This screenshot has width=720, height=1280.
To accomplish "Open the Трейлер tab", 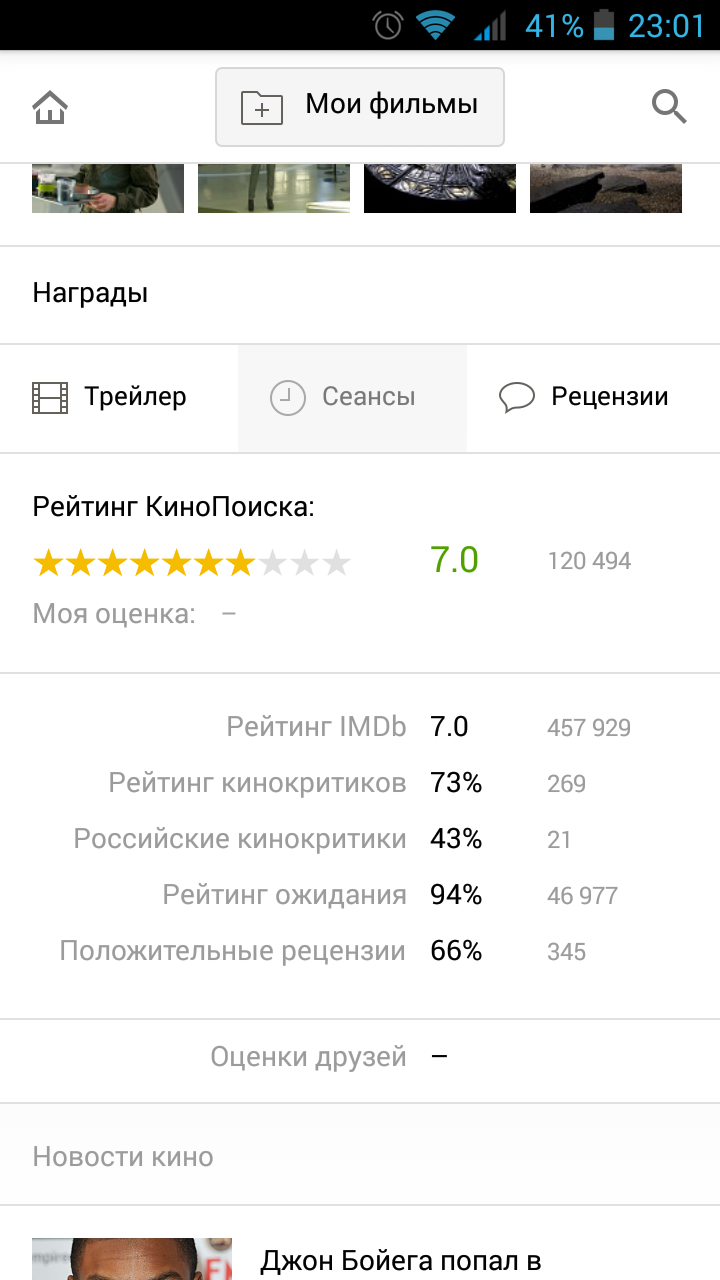I will point(119,398).
